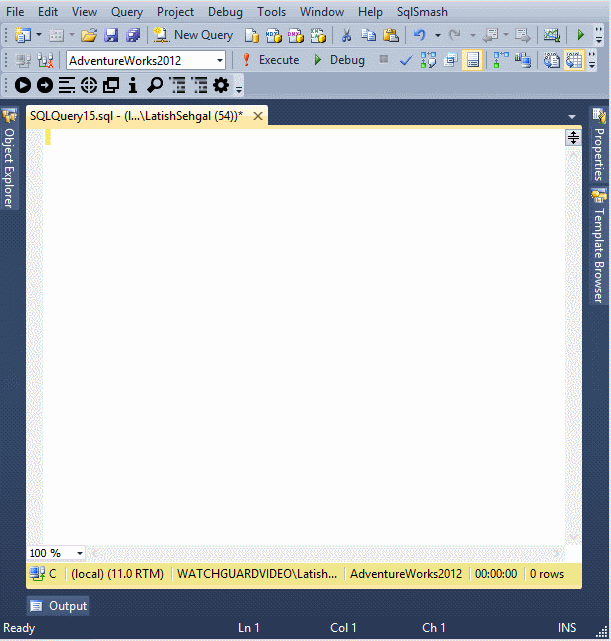Image resolution: width=611 pixels, height=641 pixels.
Task: Open the SqlSmash menu
Action: click(422, 12)
